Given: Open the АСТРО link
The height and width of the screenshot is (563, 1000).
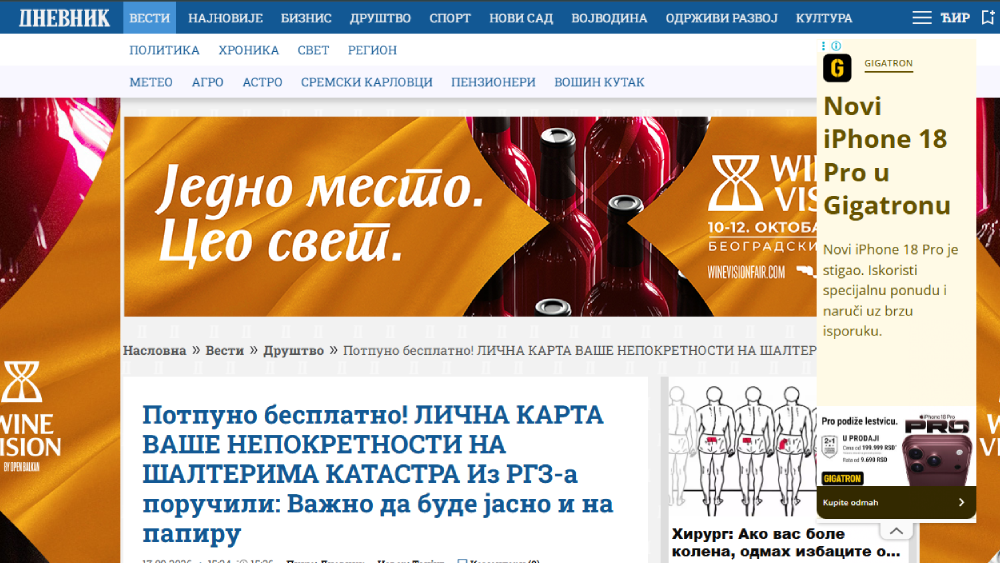Looking at the screenshot, I should [262, 82].
